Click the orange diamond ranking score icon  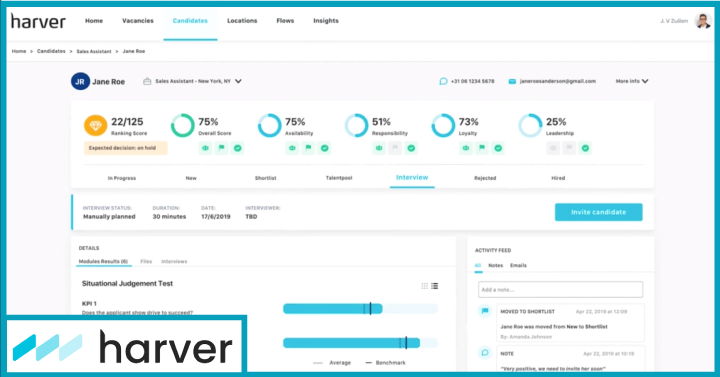click(x=96, y=125)
